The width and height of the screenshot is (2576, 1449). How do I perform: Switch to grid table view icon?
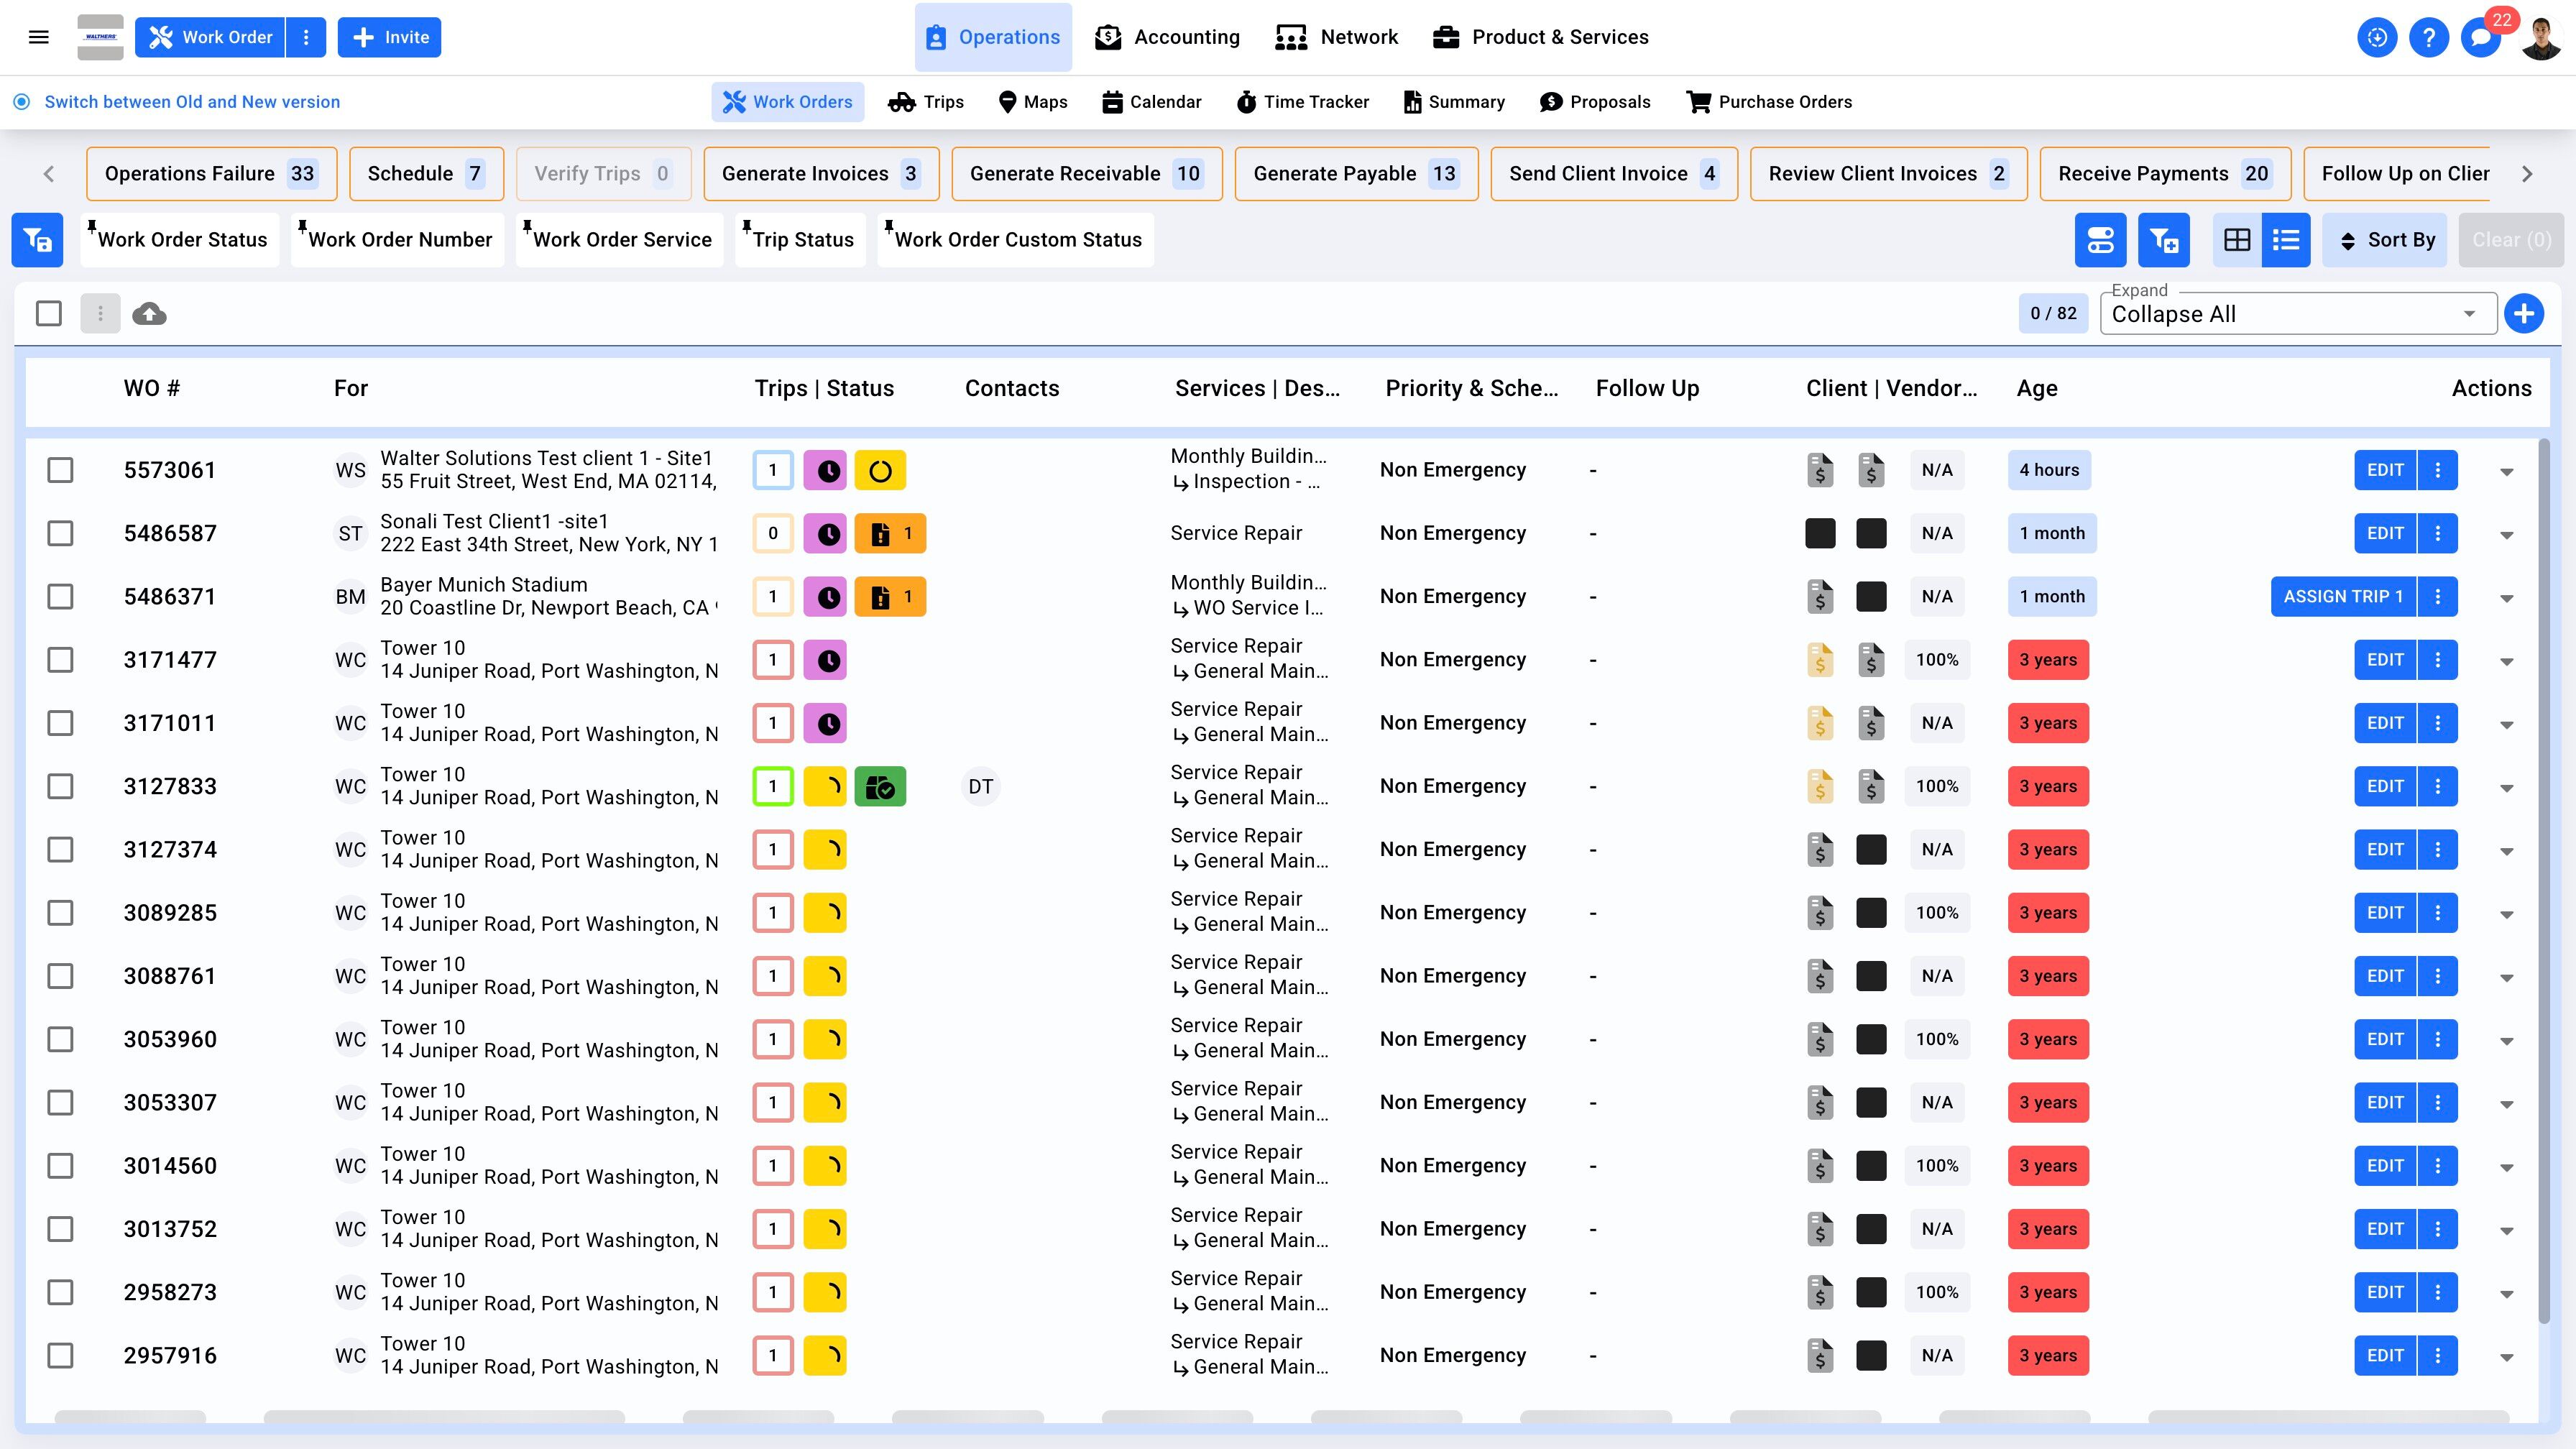(x=2237, y=240)
